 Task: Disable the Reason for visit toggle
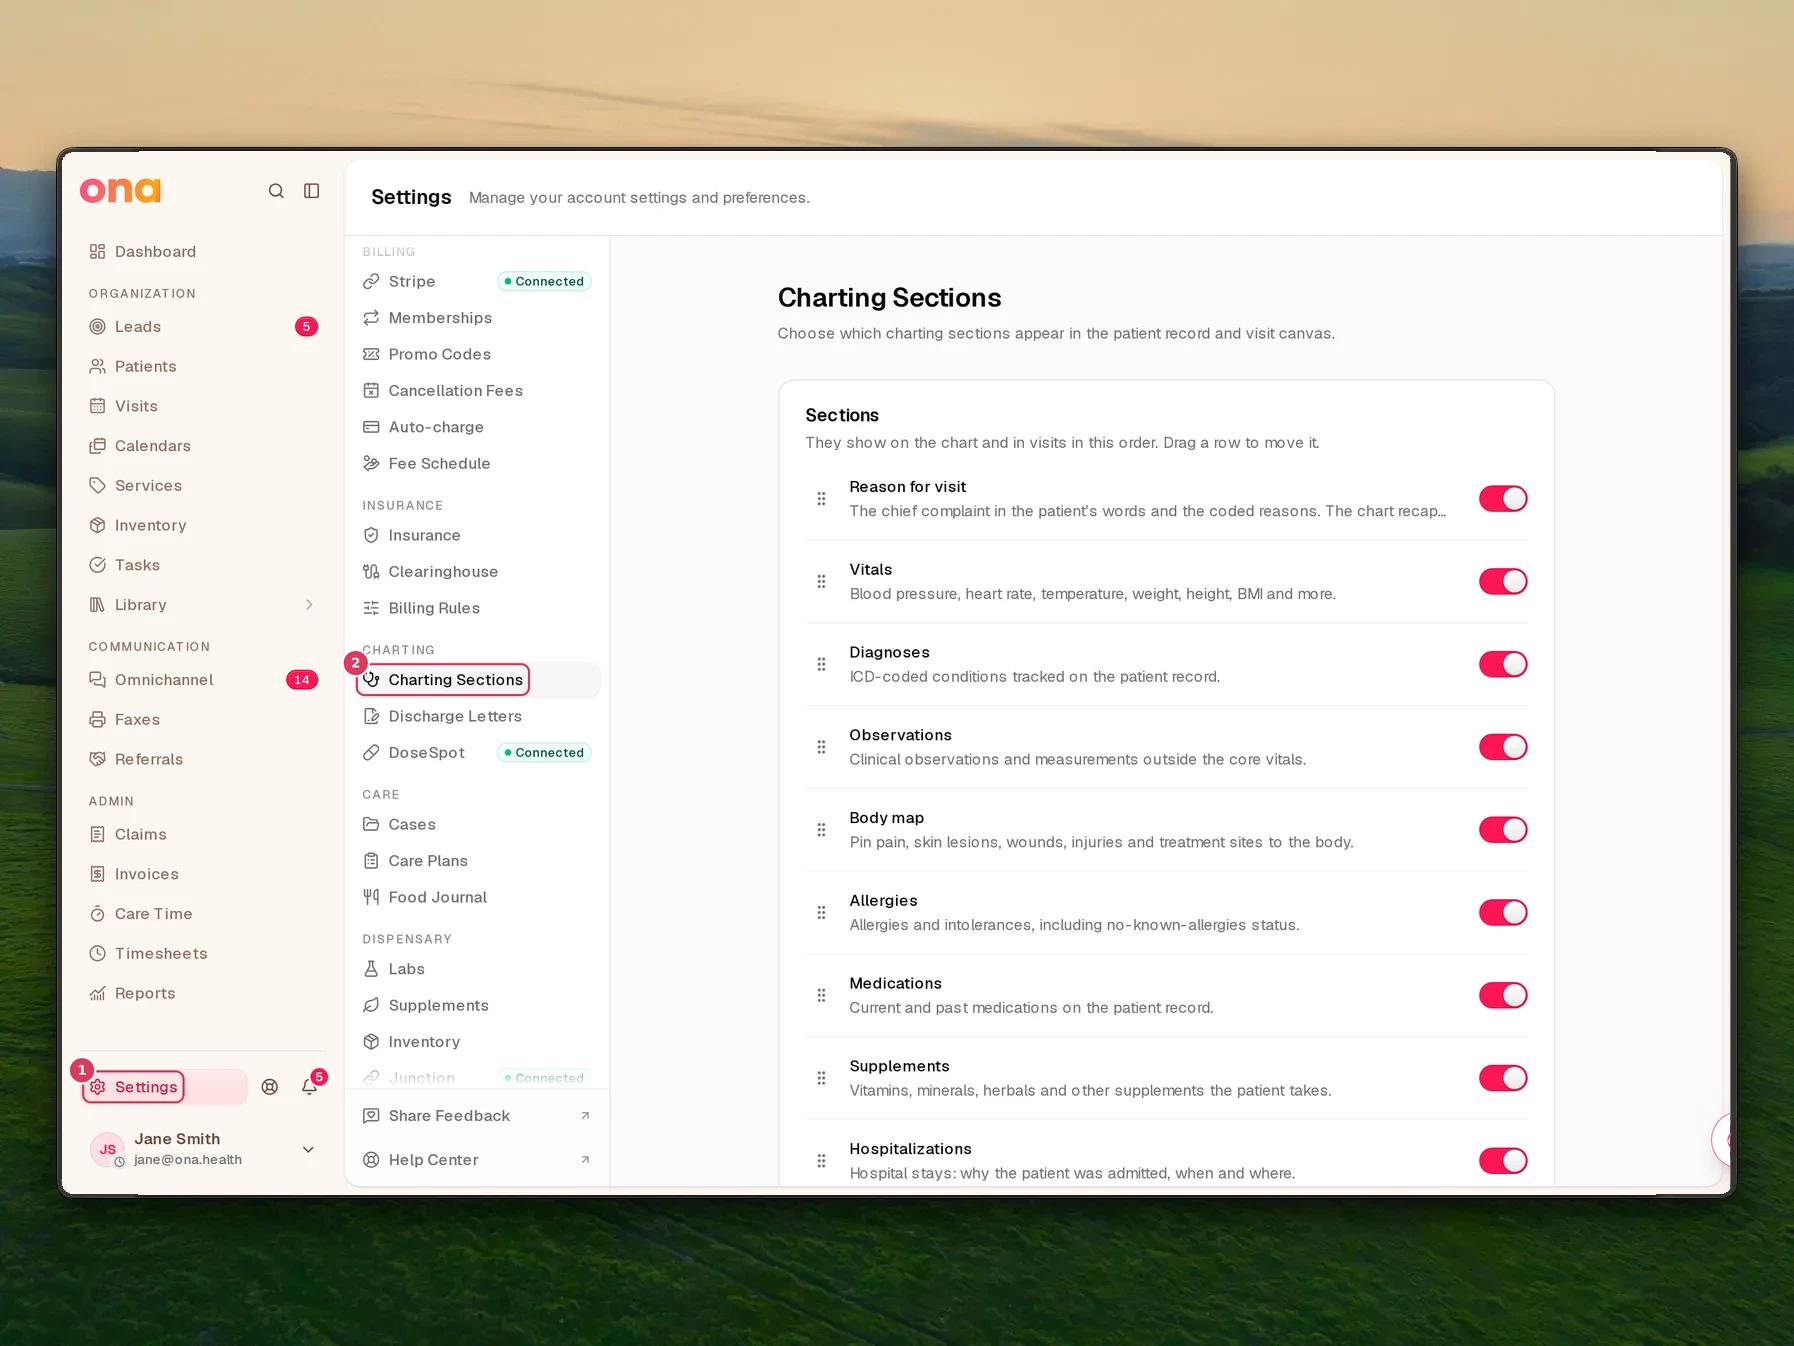pyautogui.click(x=1503, y=499)
